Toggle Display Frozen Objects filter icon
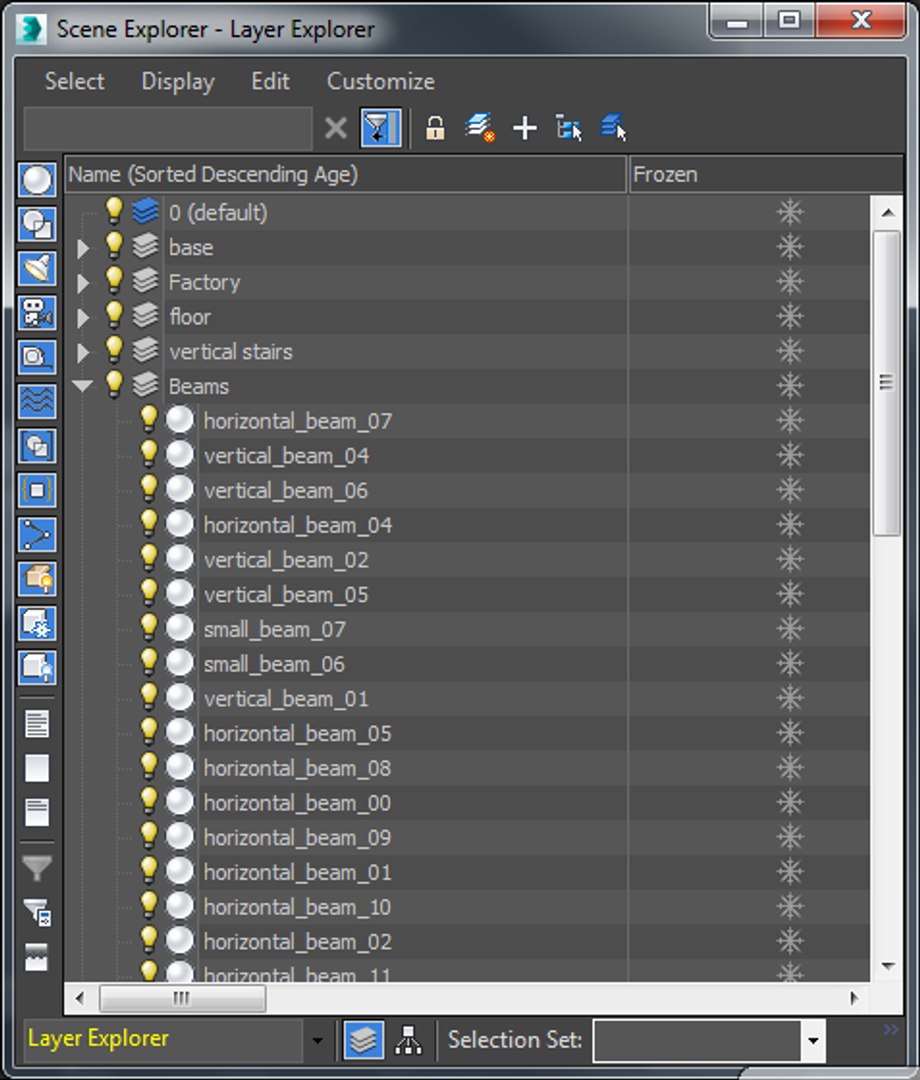The width and height of the screenshot is (920, 1080). pyautogui.click(x=36, y=623)
